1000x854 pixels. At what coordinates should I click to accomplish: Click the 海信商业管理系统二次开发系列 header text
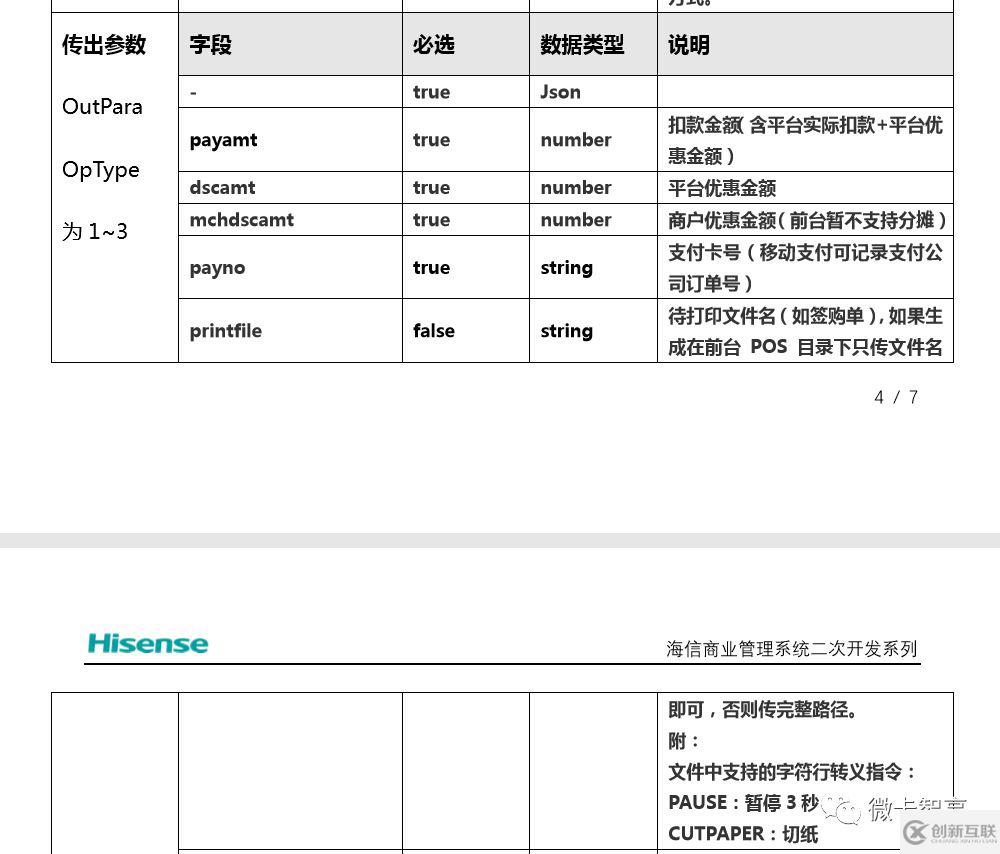790,648
